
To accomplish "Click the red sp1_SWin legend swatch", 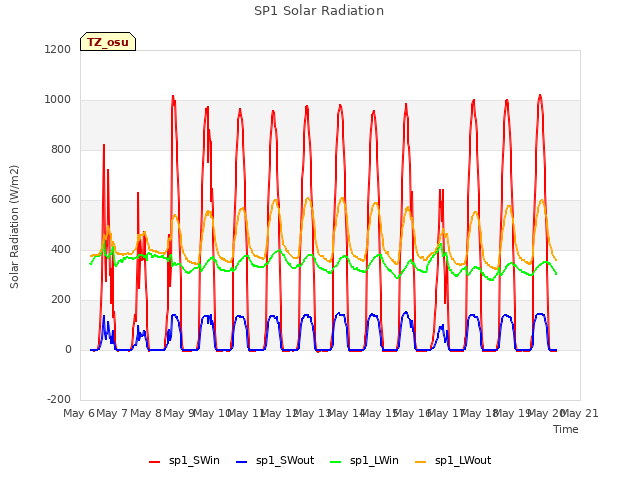I will tap(155, 462).
